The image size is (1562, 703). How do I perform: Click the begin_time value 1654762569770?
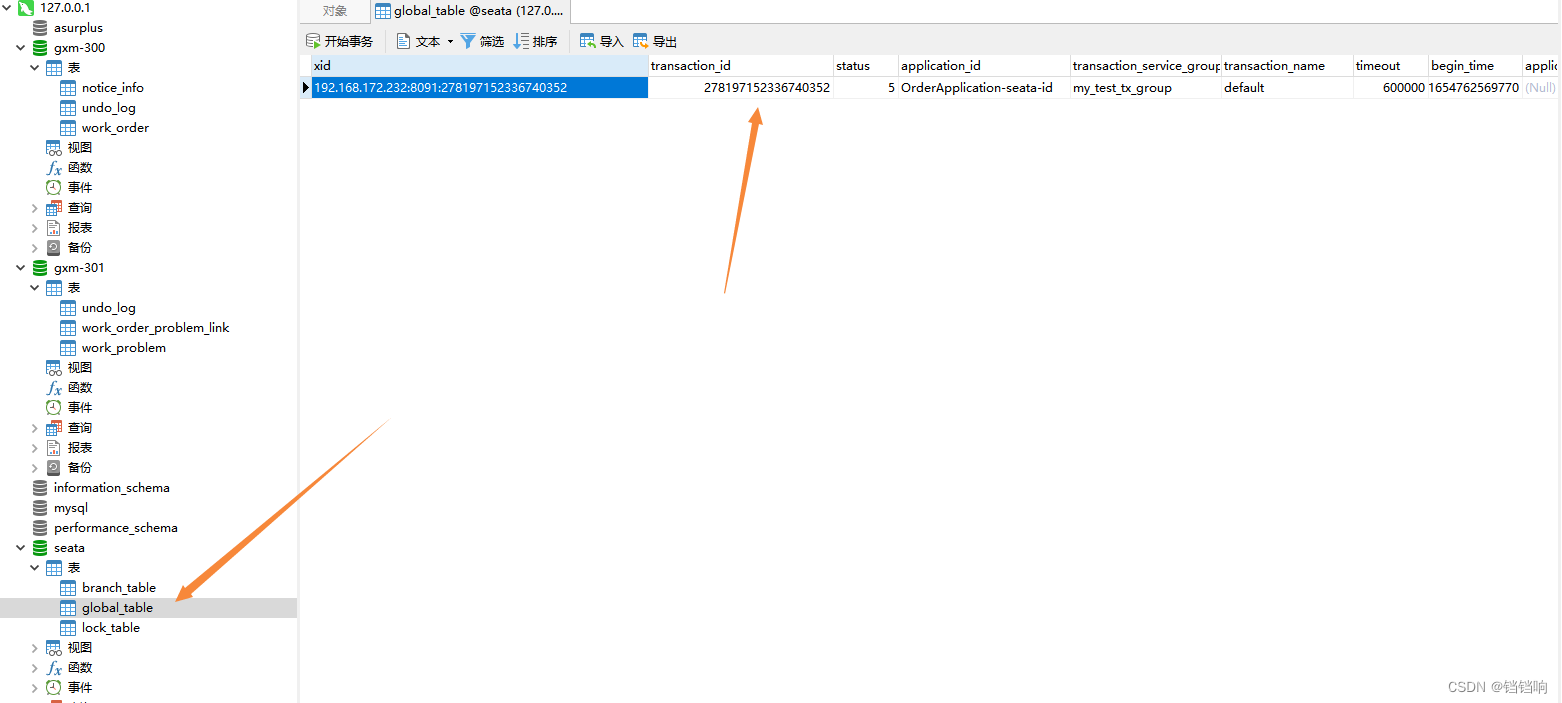click(1475, 88)
